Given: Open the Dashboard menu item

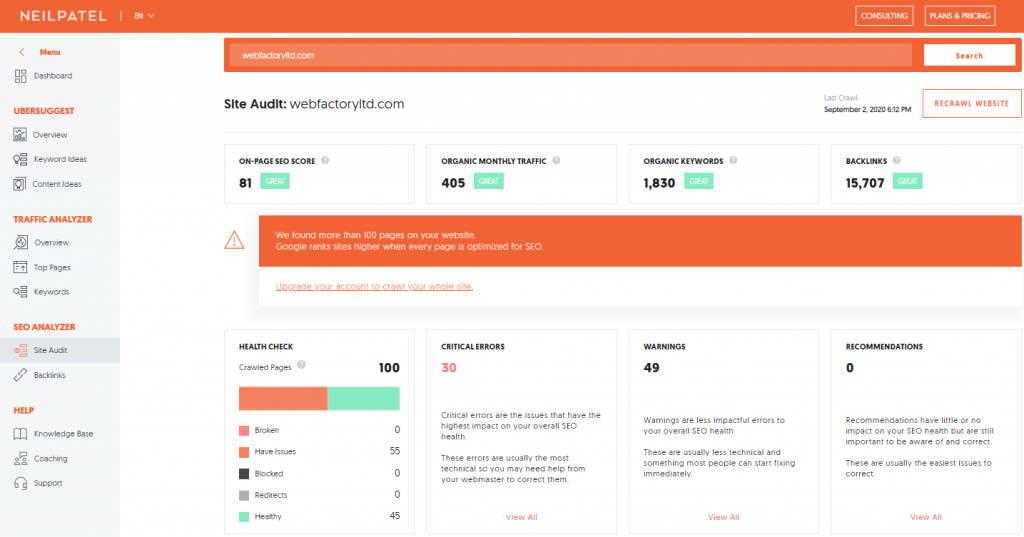Looking at the screenshot, I should (53, 76).
